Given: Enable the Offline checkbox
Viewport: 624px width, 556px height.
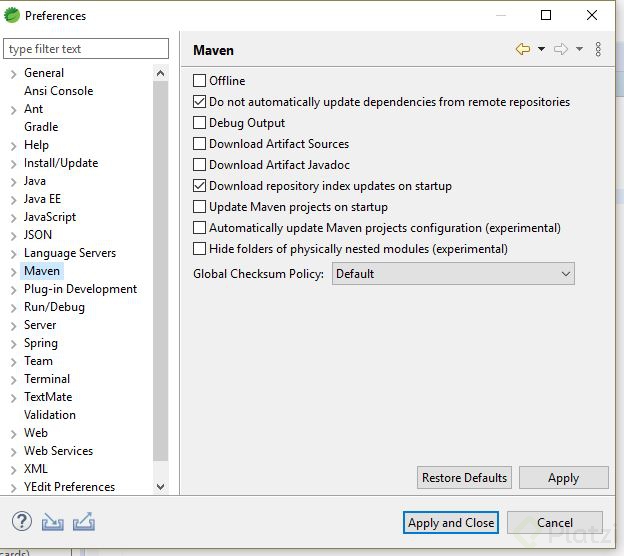Looking at the screenshot, I should (199, 80).
